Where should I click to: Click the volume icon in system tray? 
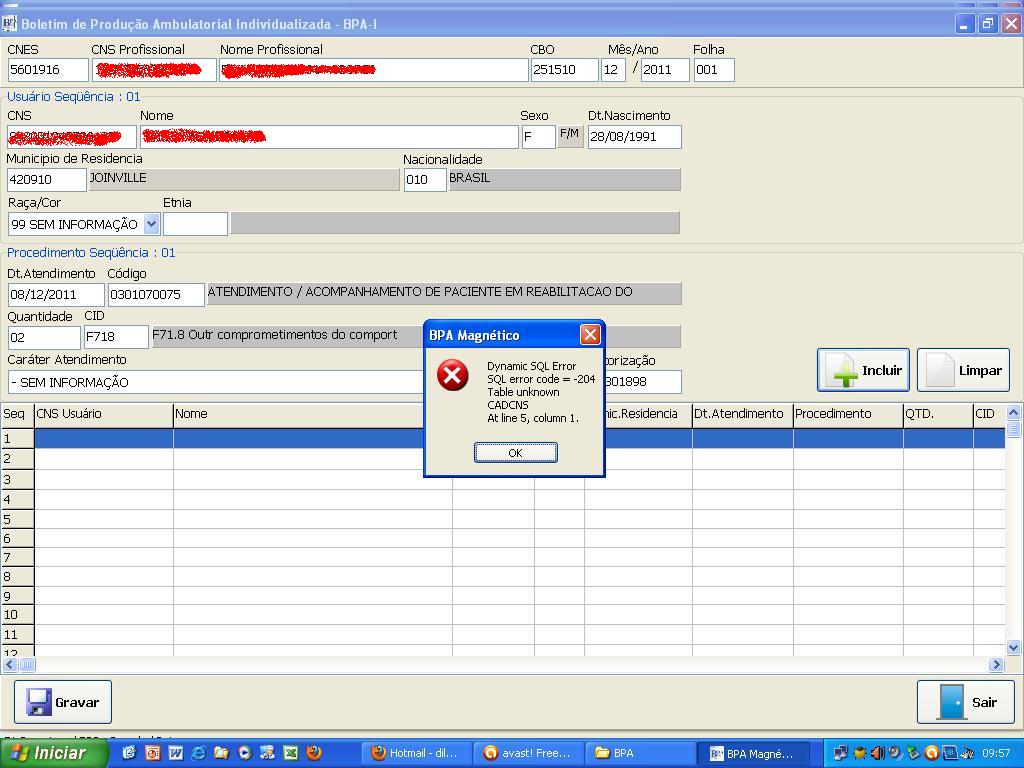(x=877, y=753)
